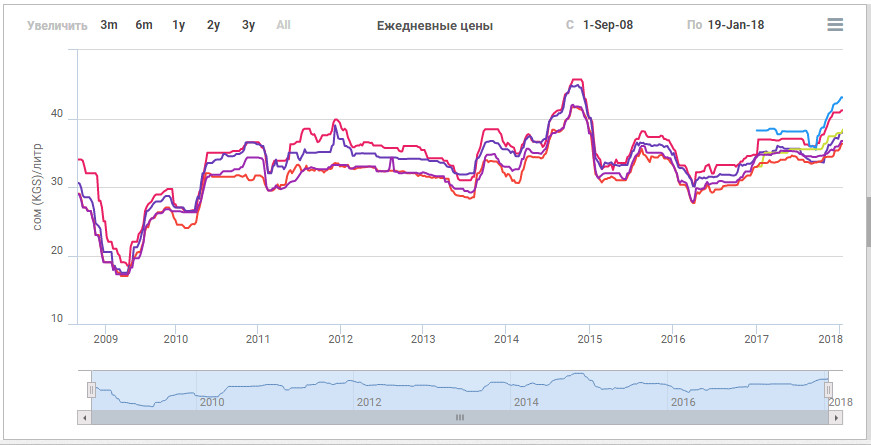871x445 pixels.
Task: Click 2010 in the navigator timeline
Action: [x=211, y=402]
